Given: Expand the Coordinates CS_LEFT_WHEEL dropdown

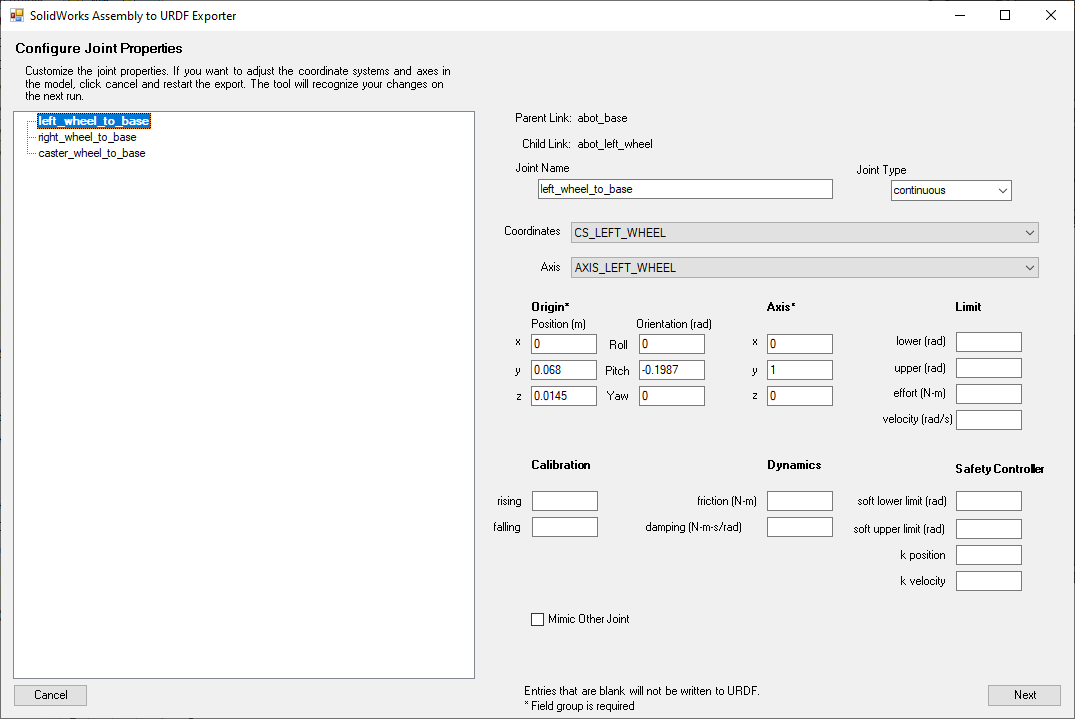Looking at the screenshot, I should point(804,233).
